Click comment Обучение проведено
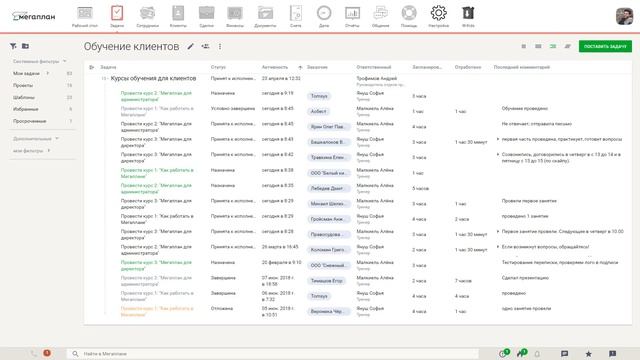 point(524,109)
